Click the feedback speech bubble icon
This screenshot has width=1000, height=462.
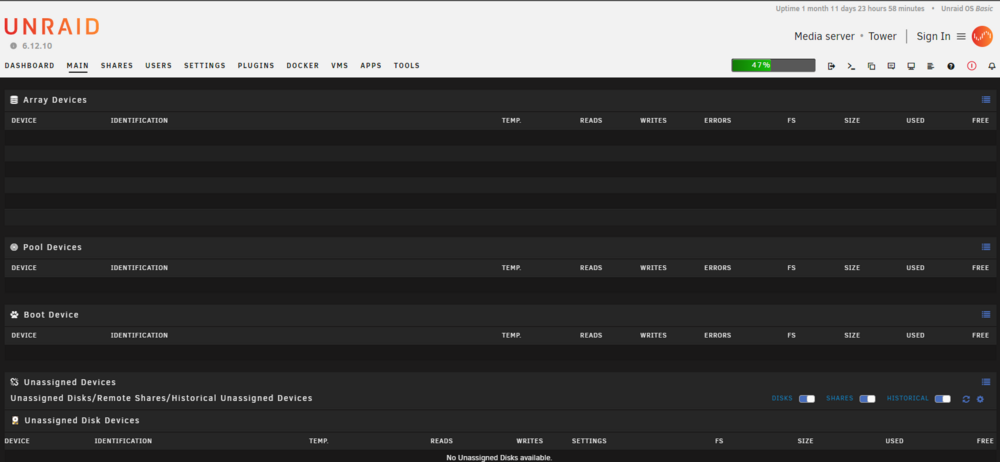[x=891, y=66]
